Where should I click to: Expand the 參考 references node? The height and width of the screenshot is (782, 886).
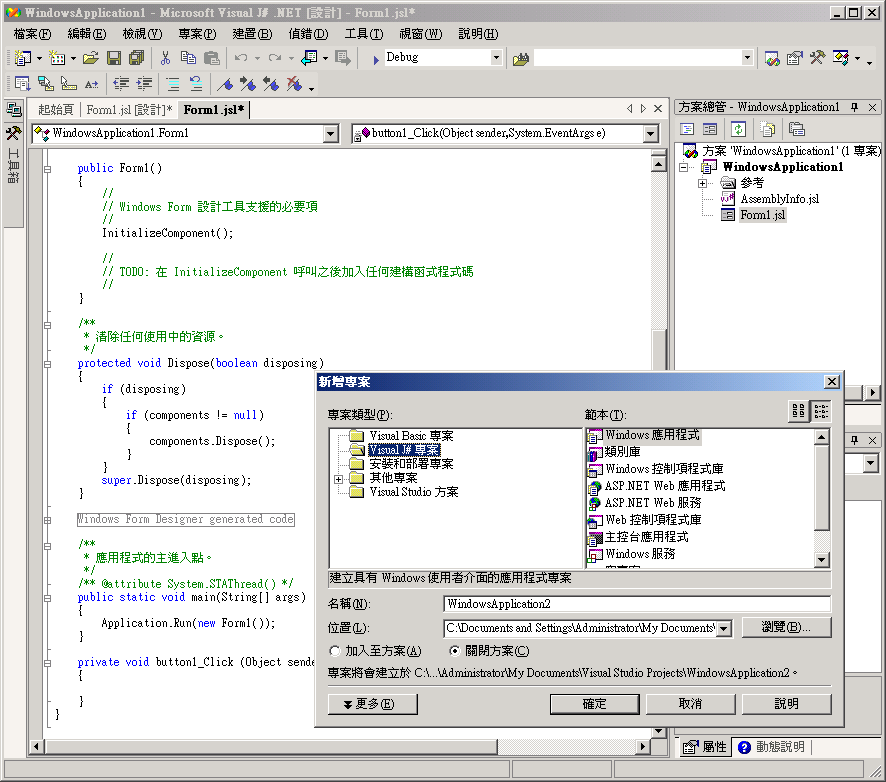[x=702, y=183]
